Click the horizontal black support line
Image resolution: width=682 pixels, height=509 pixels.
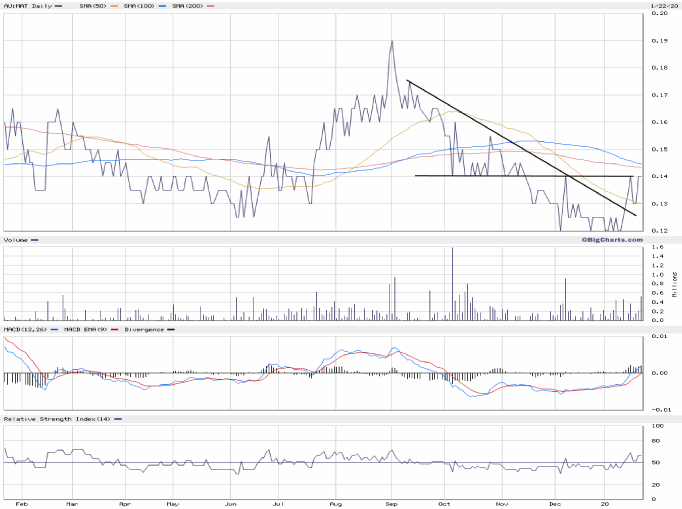point(500,176)
